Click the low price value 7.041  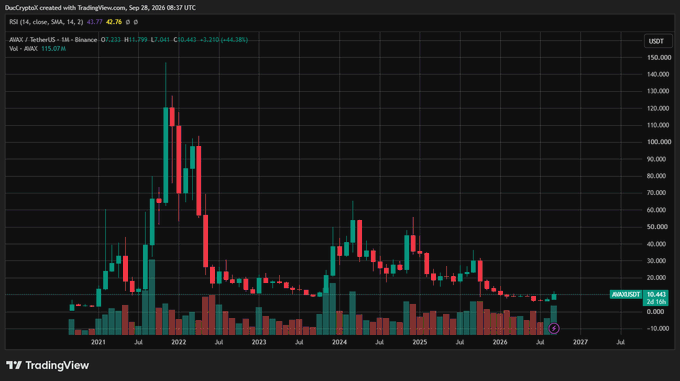[163, 40]
